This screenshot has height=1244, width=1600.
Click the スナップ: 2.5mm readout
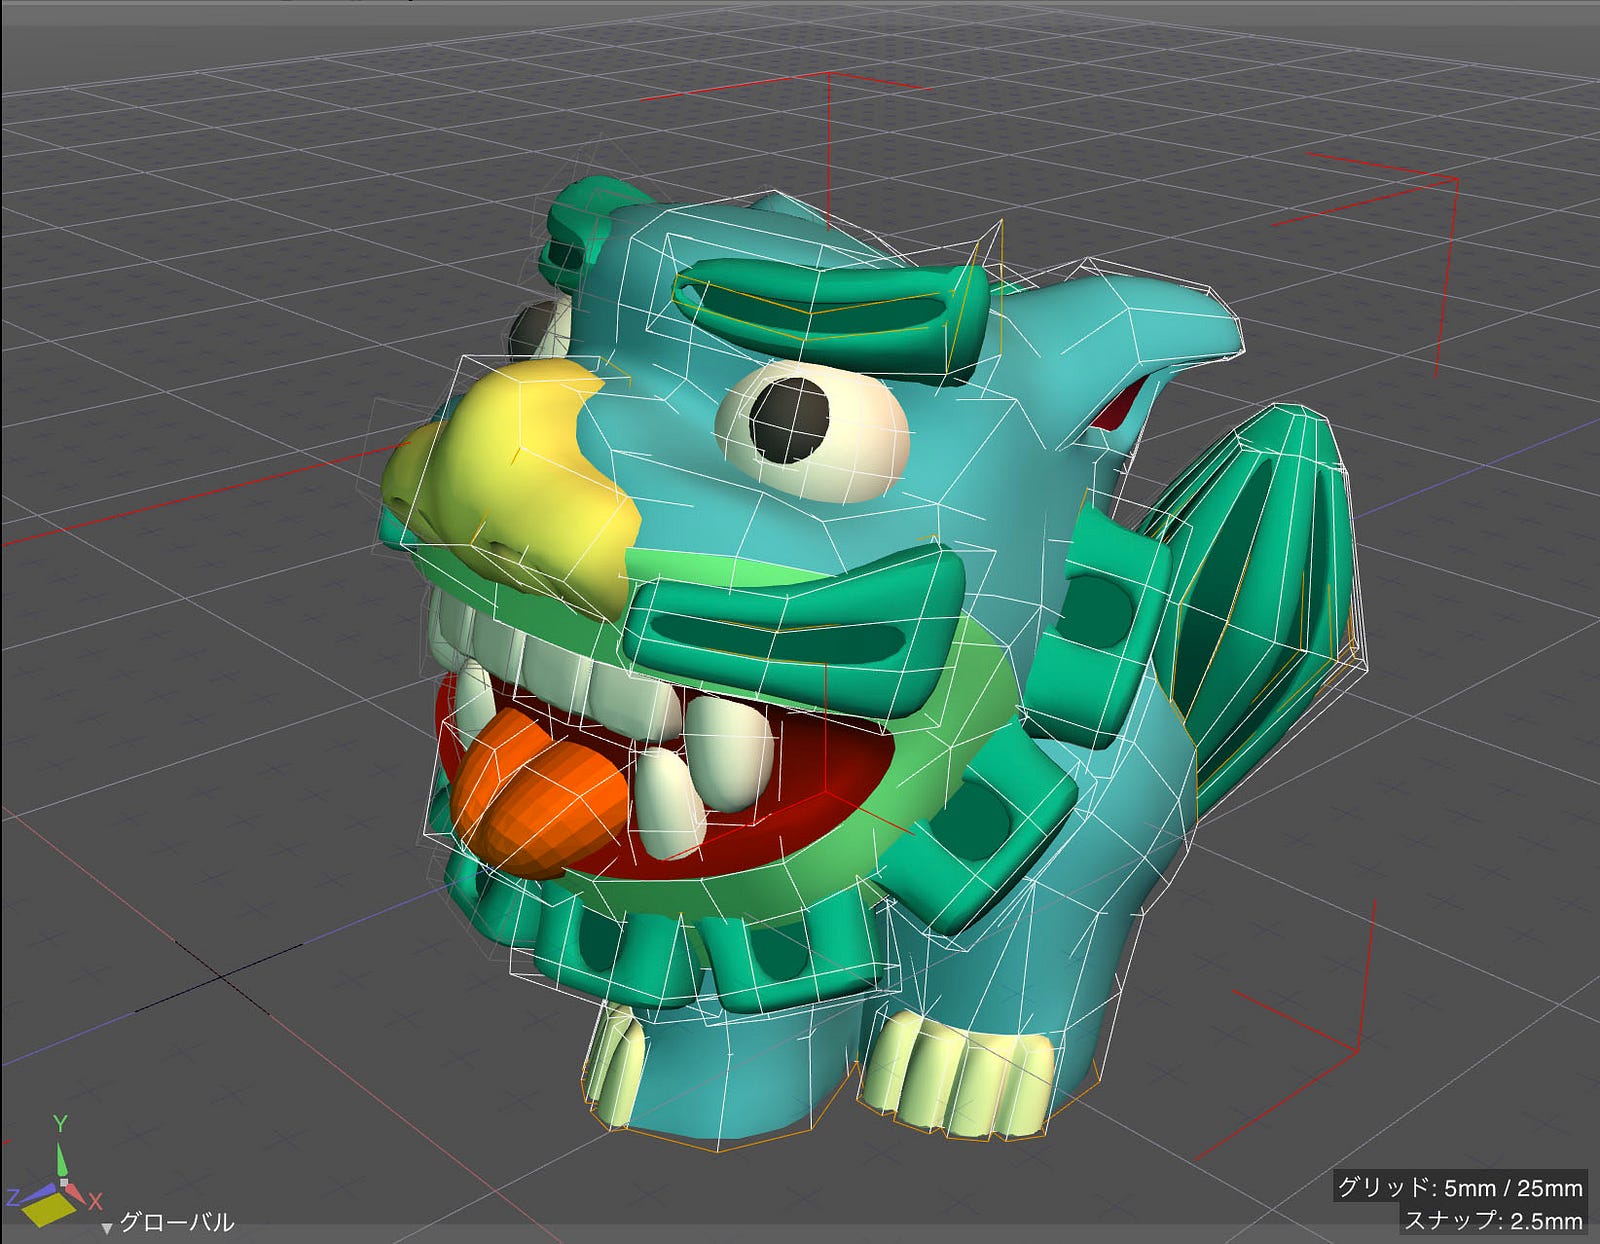click(1493, 1220)
